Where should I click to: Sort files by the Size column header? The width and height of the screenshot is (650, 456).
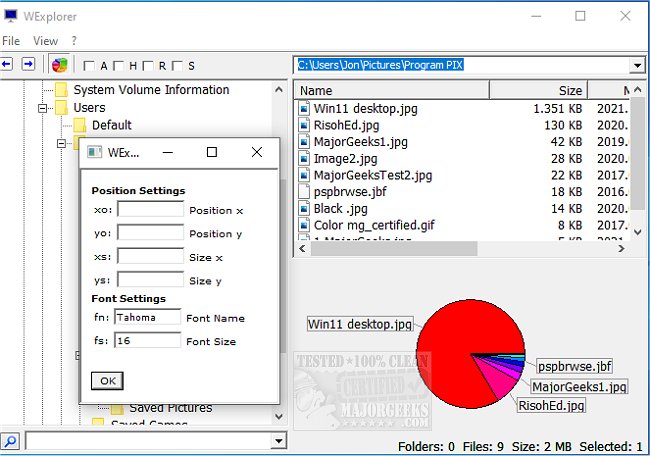coord(538,90)
